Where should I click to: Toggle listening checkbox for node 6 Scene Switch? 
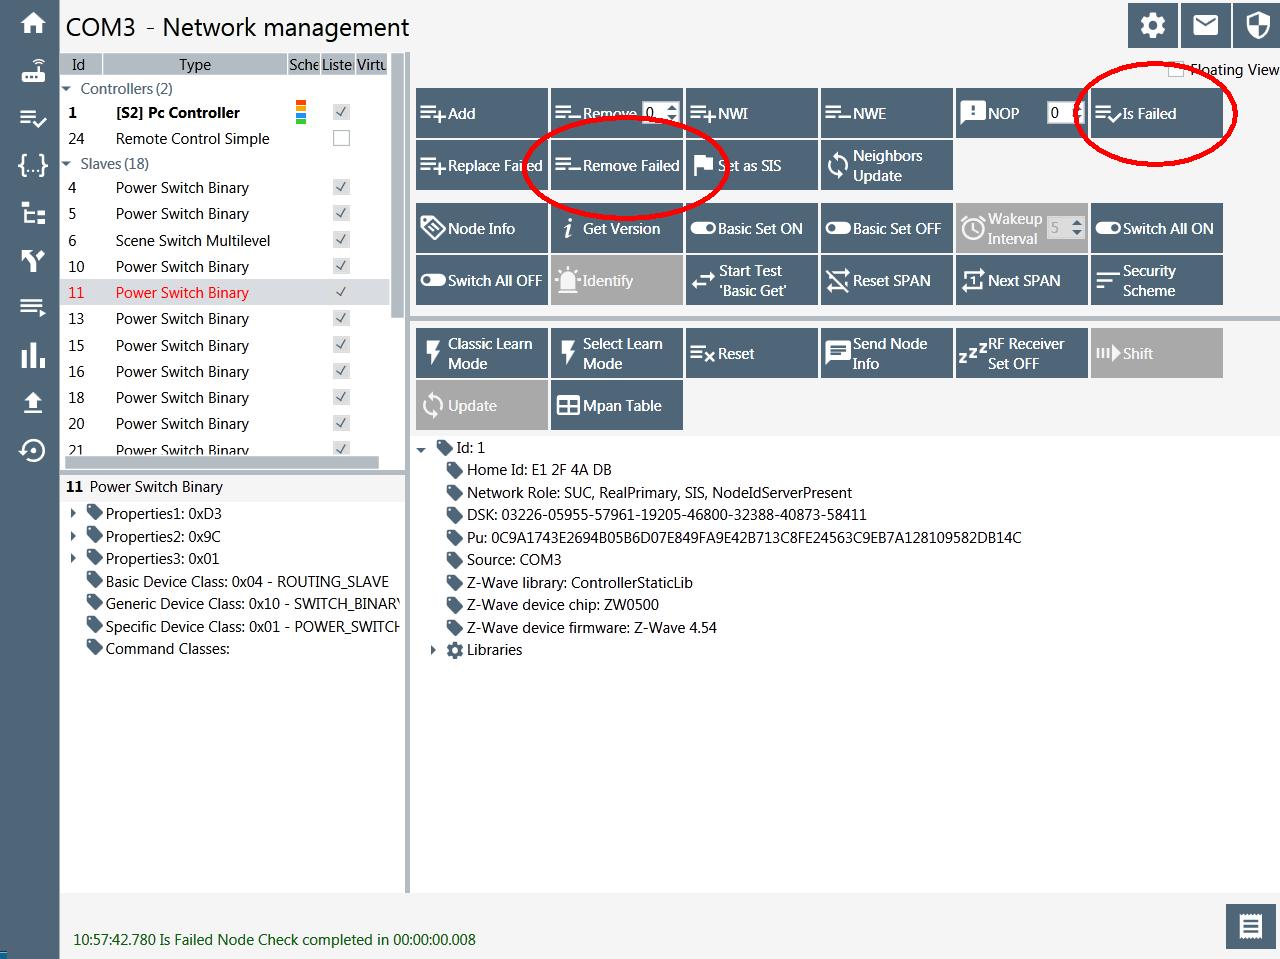341,239
